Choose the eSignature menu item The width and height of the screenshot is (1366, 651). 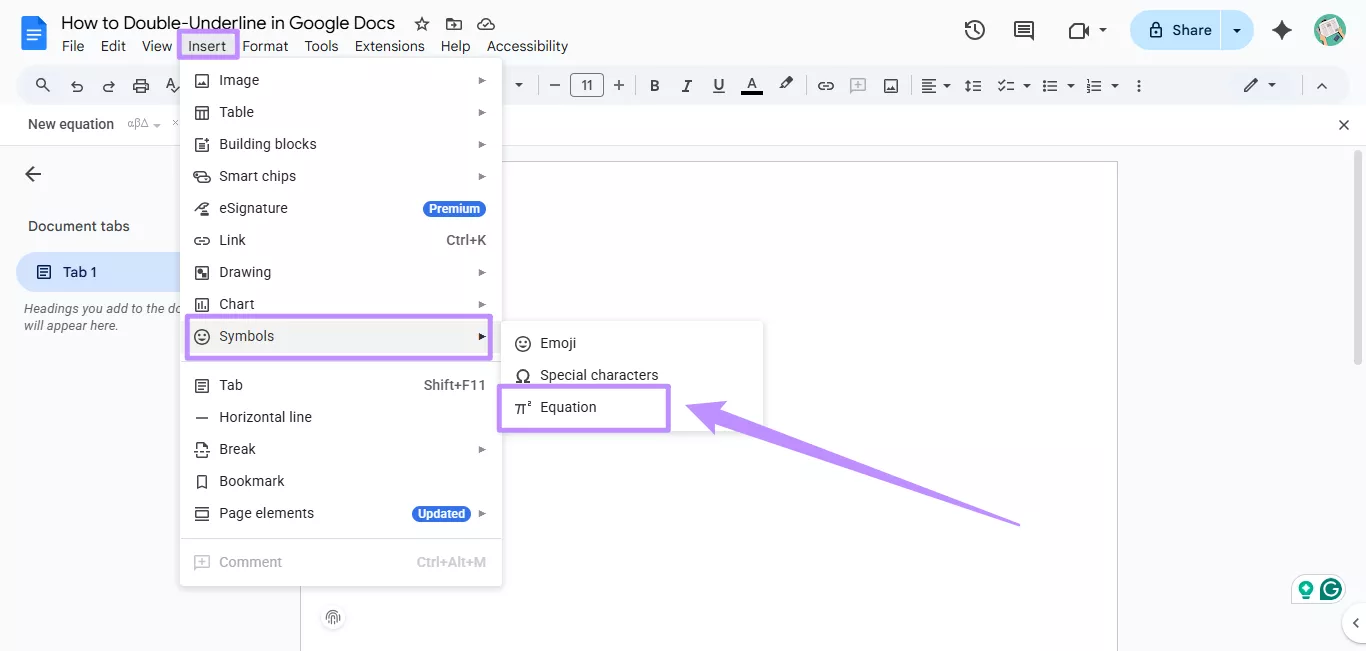pos(340,208)
